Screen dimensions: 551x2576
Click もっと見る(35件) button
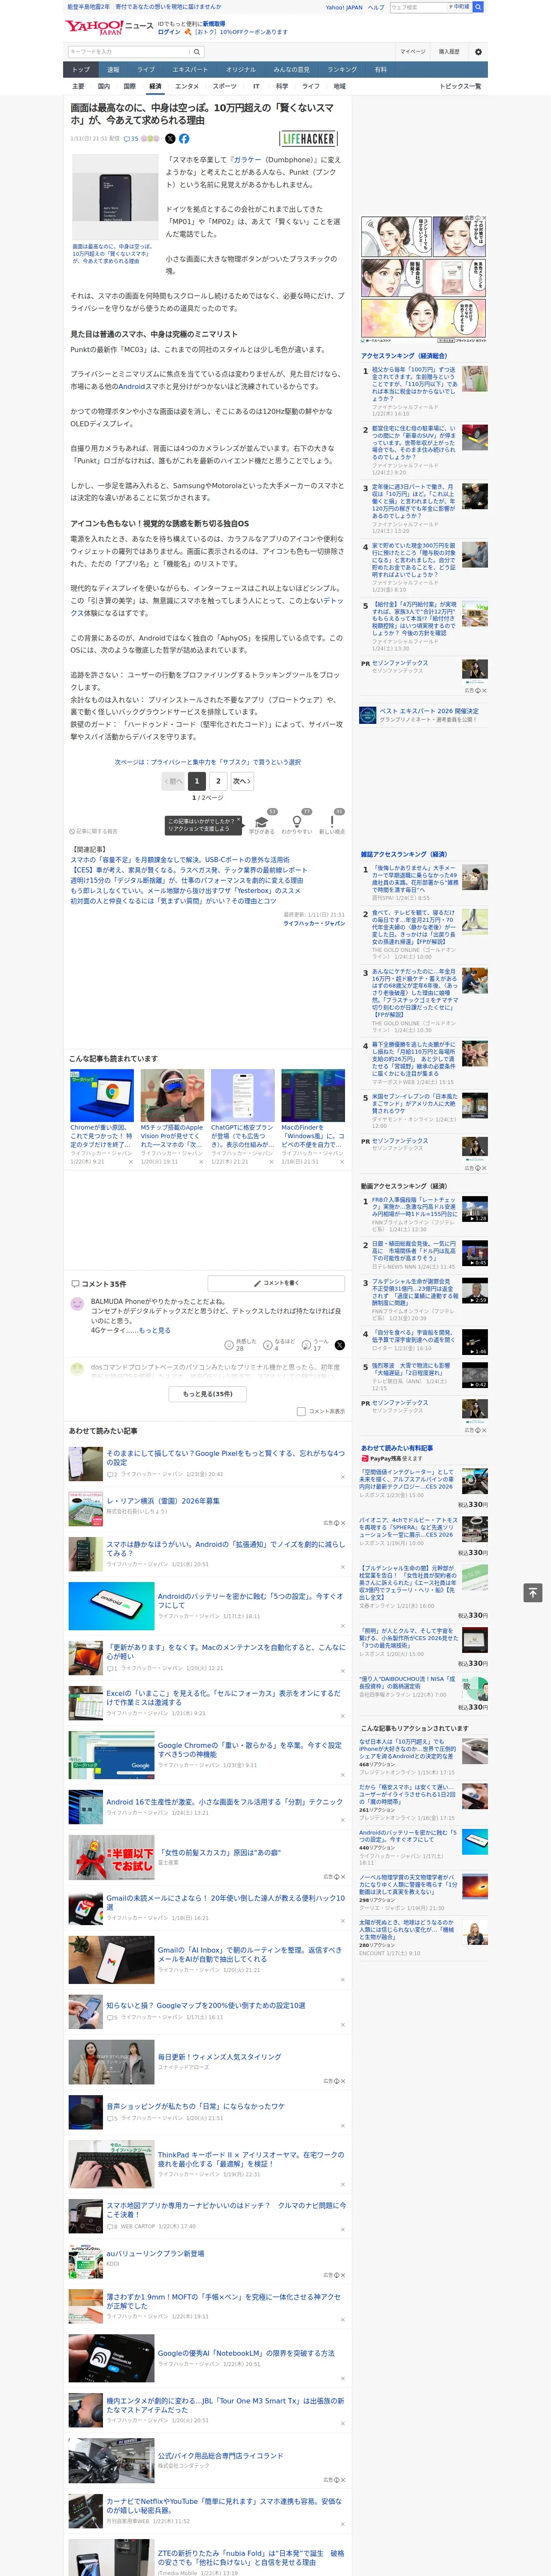click(x=208, y=1393)
